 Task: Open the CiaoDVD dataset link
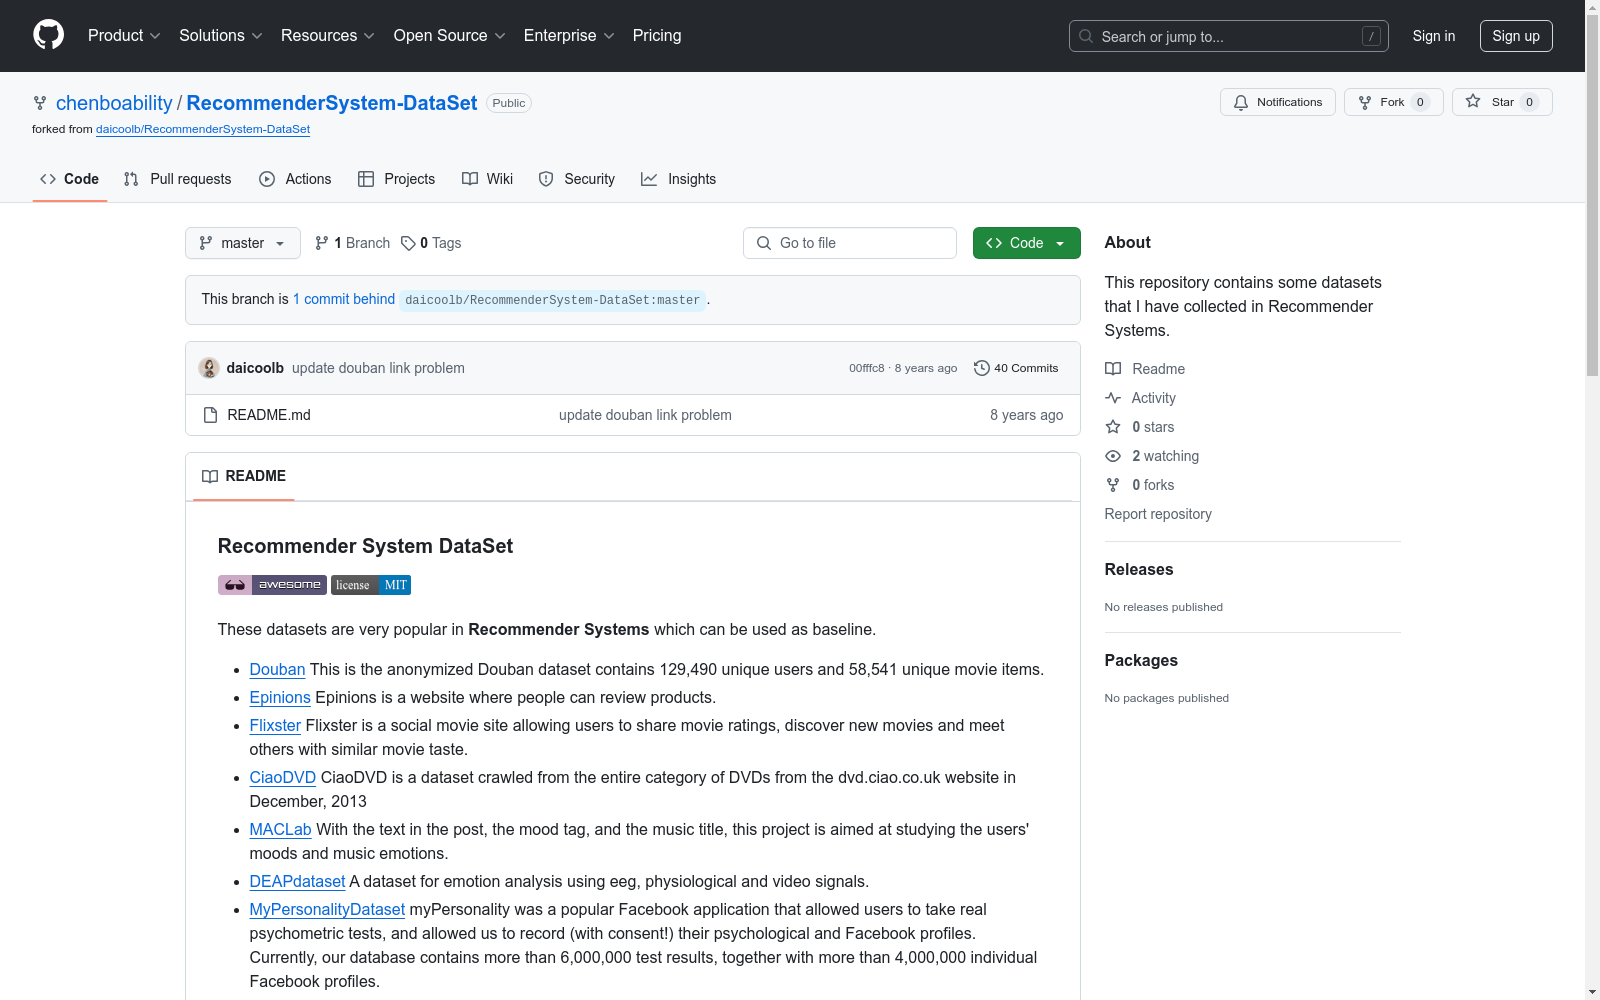[x=283, y=778]
